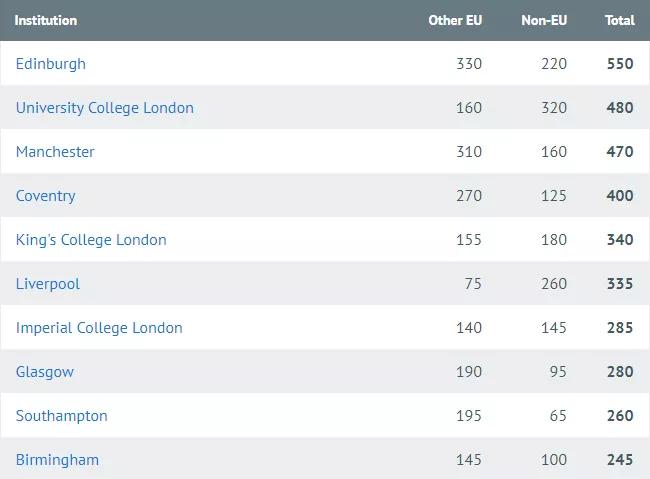Click Liverpool's Non-EU value 260
650x479 pixels.
point(553,284)
